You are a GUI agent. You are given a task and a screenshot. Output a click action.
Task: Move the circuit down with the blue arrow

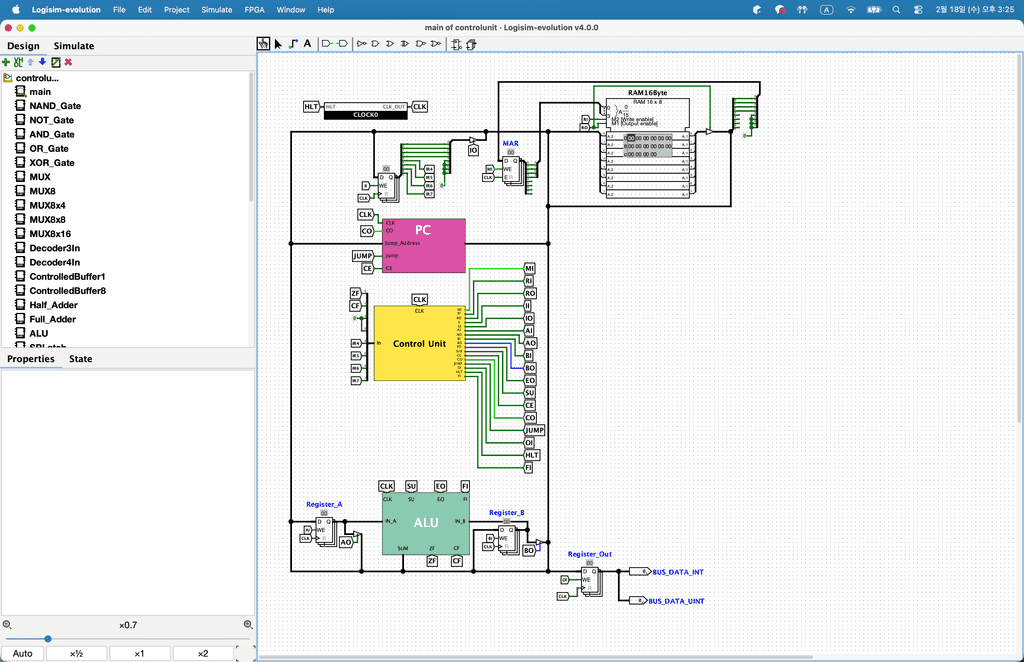(x=43, y=62)
